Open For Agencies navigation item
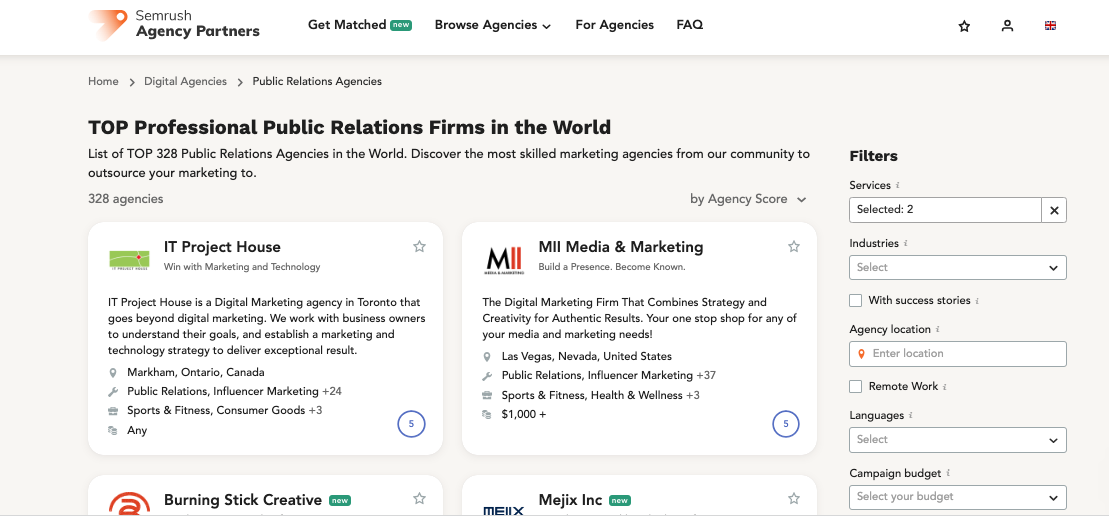Viewport: 1109px width, 519px height. (615, 25)
